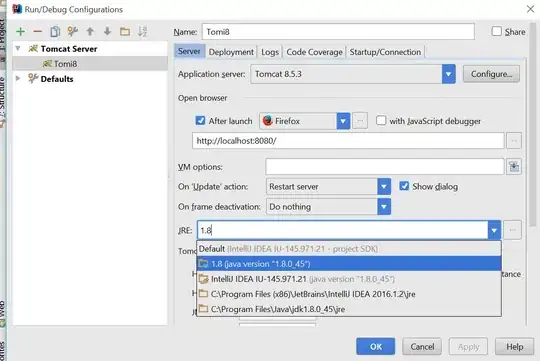Switch to the Deployment tab
This screenshot has width=540, height=361.
231,52
